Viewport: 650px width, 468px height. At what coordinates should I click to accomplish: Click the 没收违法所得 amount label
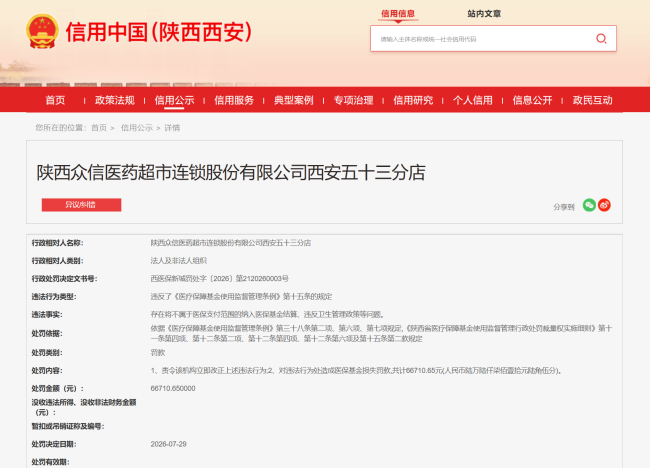84,407
